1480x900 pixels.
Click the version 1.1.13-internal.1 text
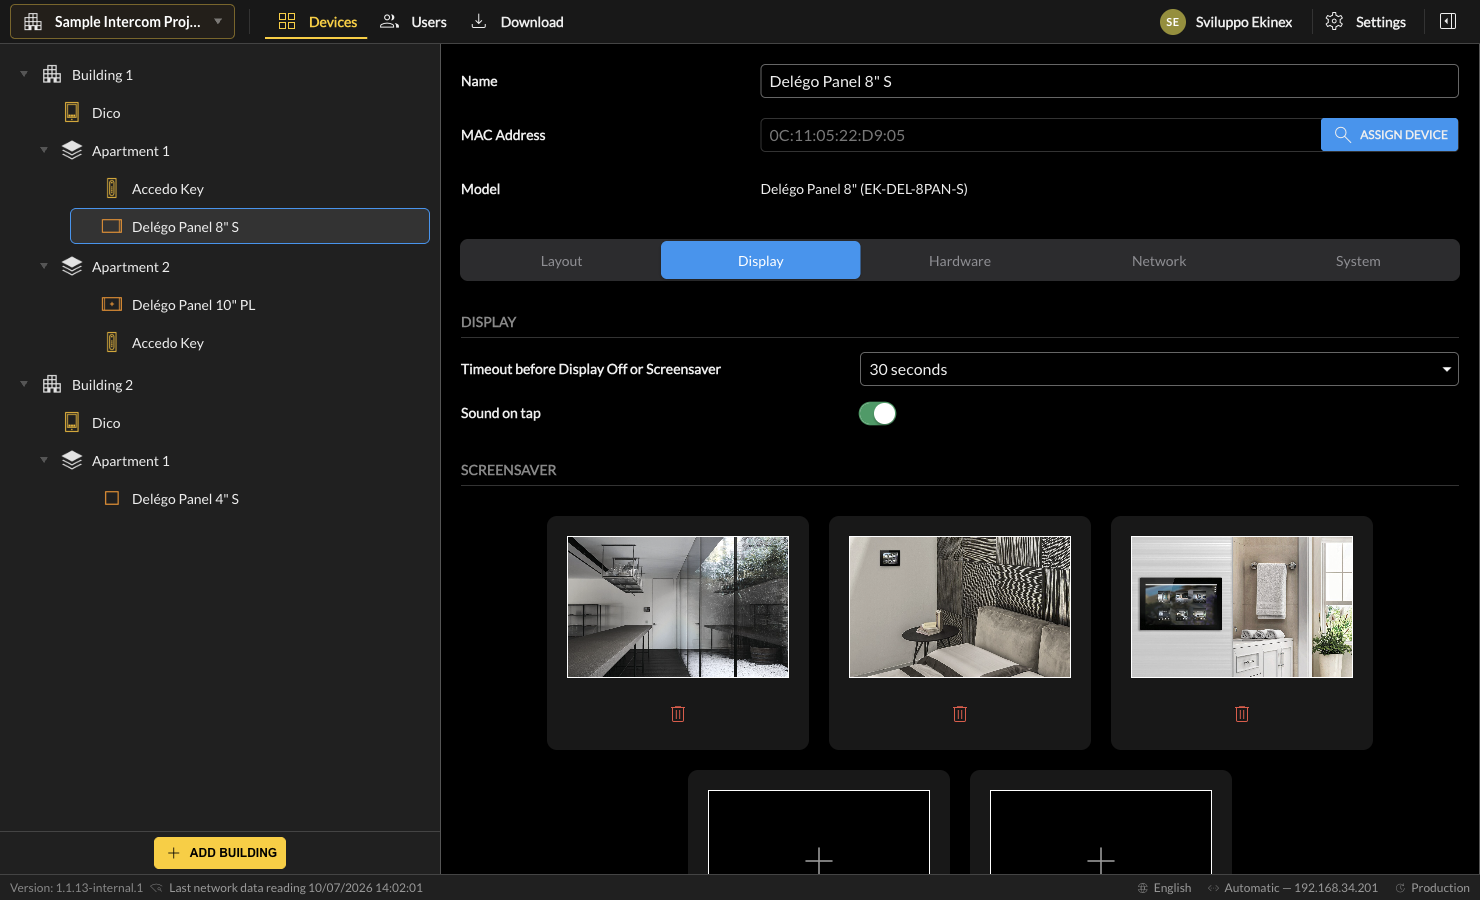(77, 888)
